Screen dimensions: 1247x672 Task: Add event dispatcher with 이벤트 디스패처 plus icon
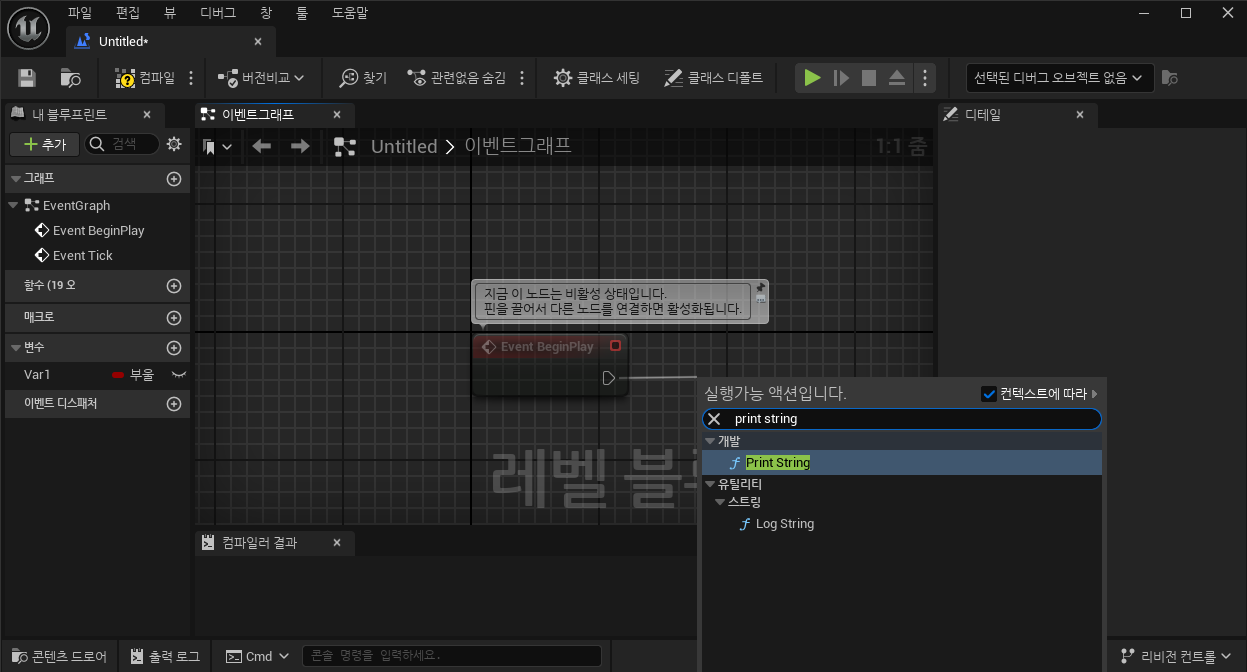[x=174, y=404]
